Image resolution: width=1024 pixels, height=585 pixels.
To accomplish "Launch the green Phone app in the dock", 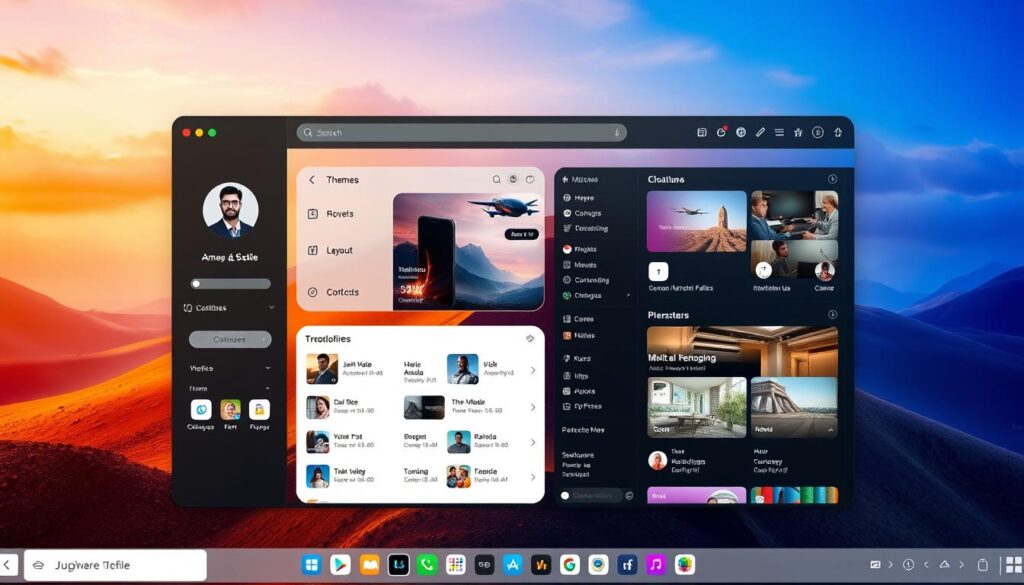I will (x=427, y=565).
